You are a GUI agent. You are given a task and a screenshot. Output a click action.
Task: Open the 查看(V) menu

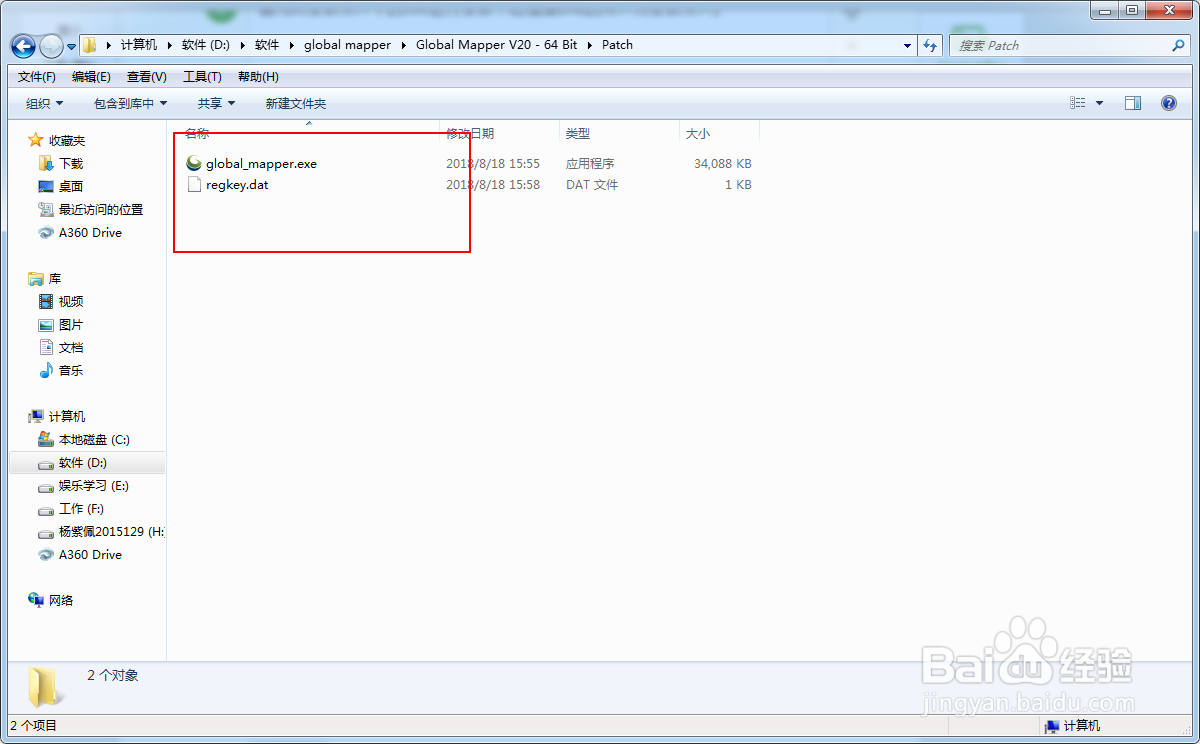coord(147,77)
